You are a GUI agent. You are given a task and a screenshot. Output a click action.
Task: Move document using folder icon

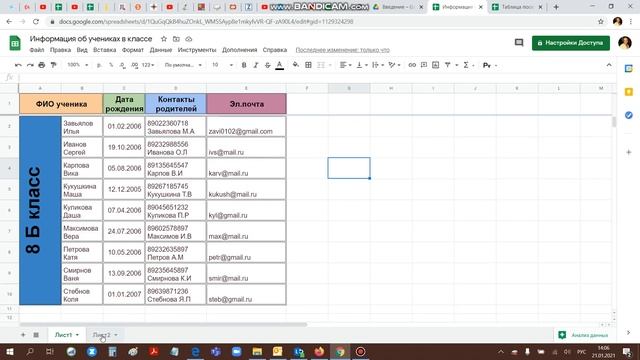(176, 39)
